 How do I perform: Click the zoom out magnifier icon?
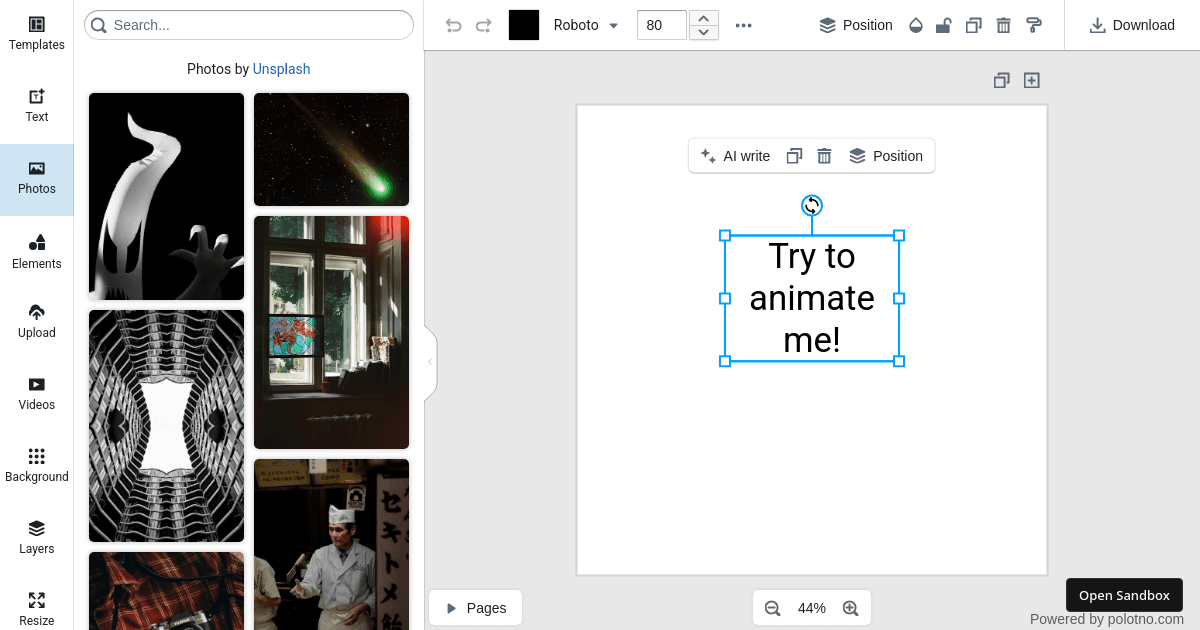click(772, 608)
